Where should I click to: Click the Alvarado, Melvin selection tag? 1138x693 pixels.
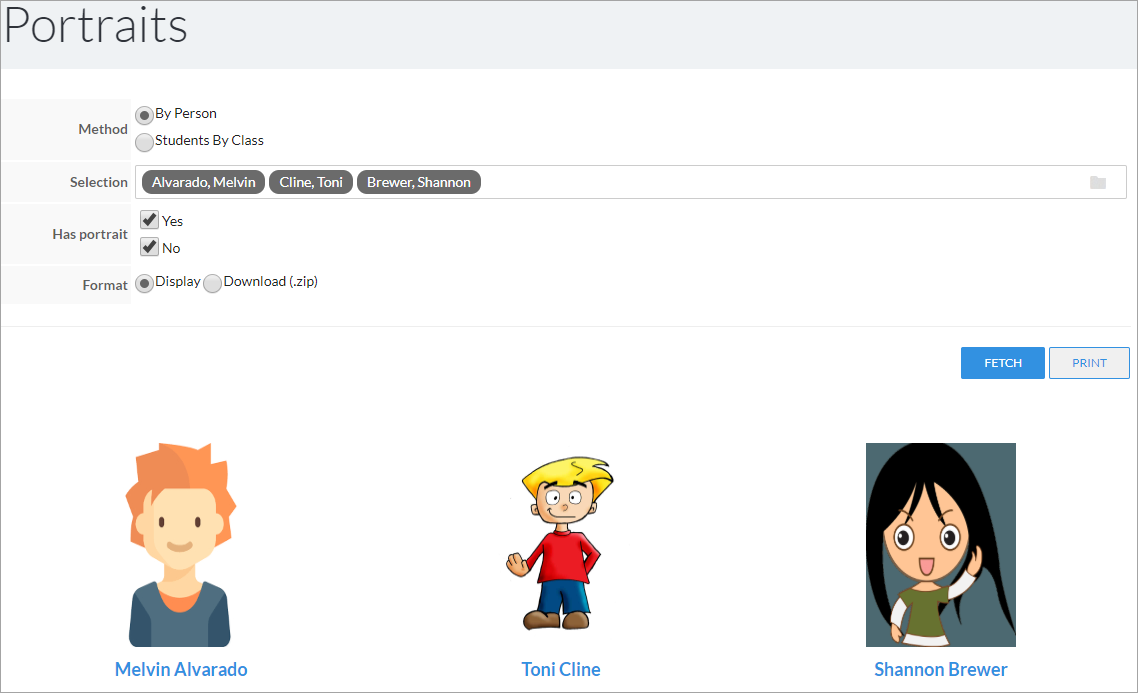click(x=203, y=182)
